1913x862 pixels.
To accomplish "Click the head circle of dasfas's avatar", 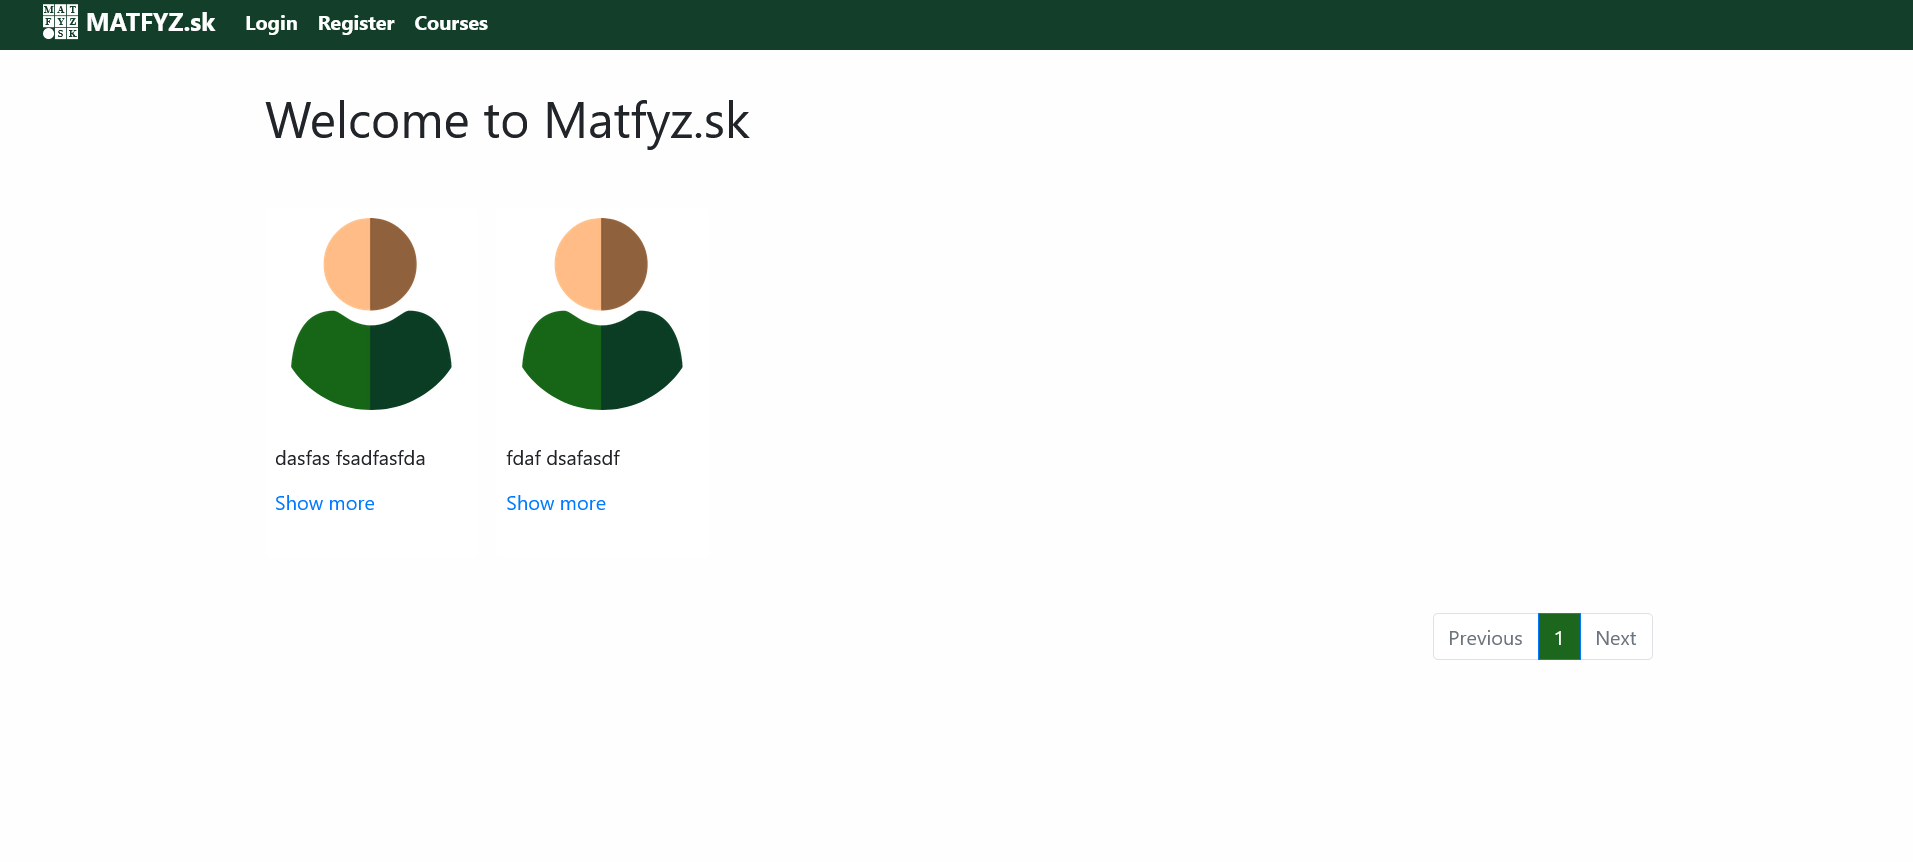I will pos(370,264).
